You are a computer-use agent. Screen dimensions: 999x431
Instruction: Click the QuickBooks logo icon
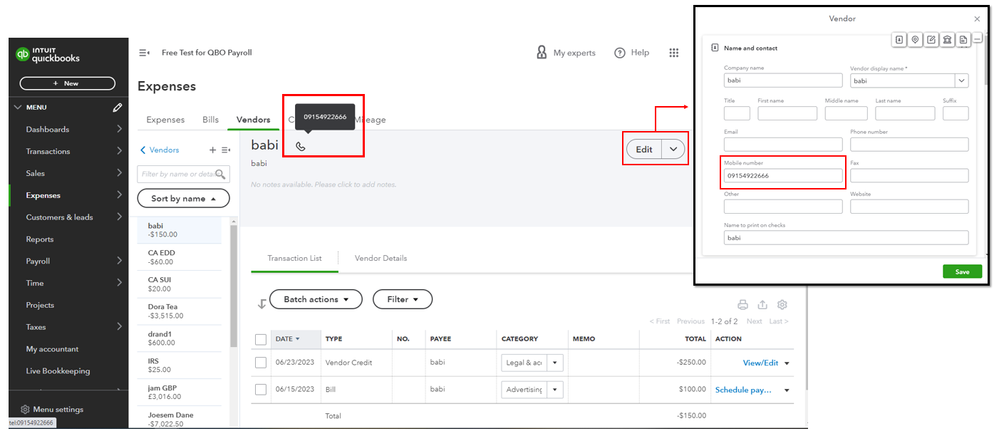coord(23,55)
